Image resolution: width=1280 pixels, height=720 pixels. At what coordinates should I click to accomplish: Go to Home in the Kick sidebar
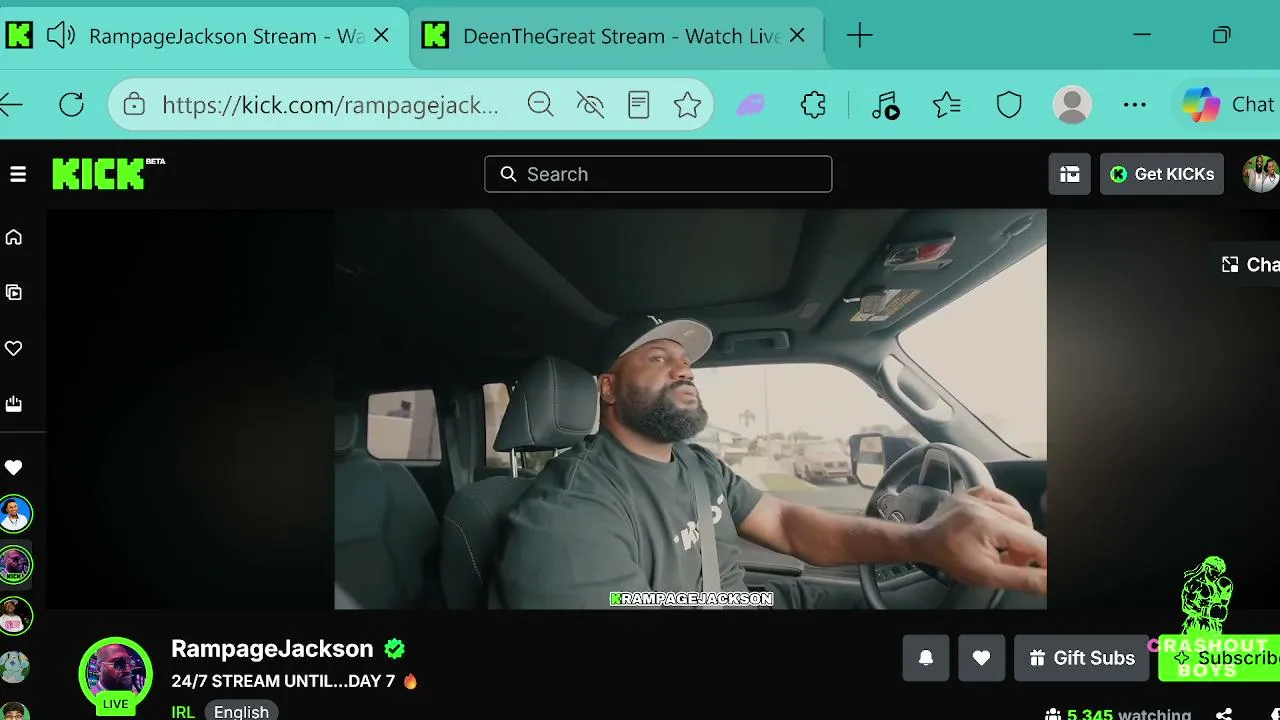[14, 237]
